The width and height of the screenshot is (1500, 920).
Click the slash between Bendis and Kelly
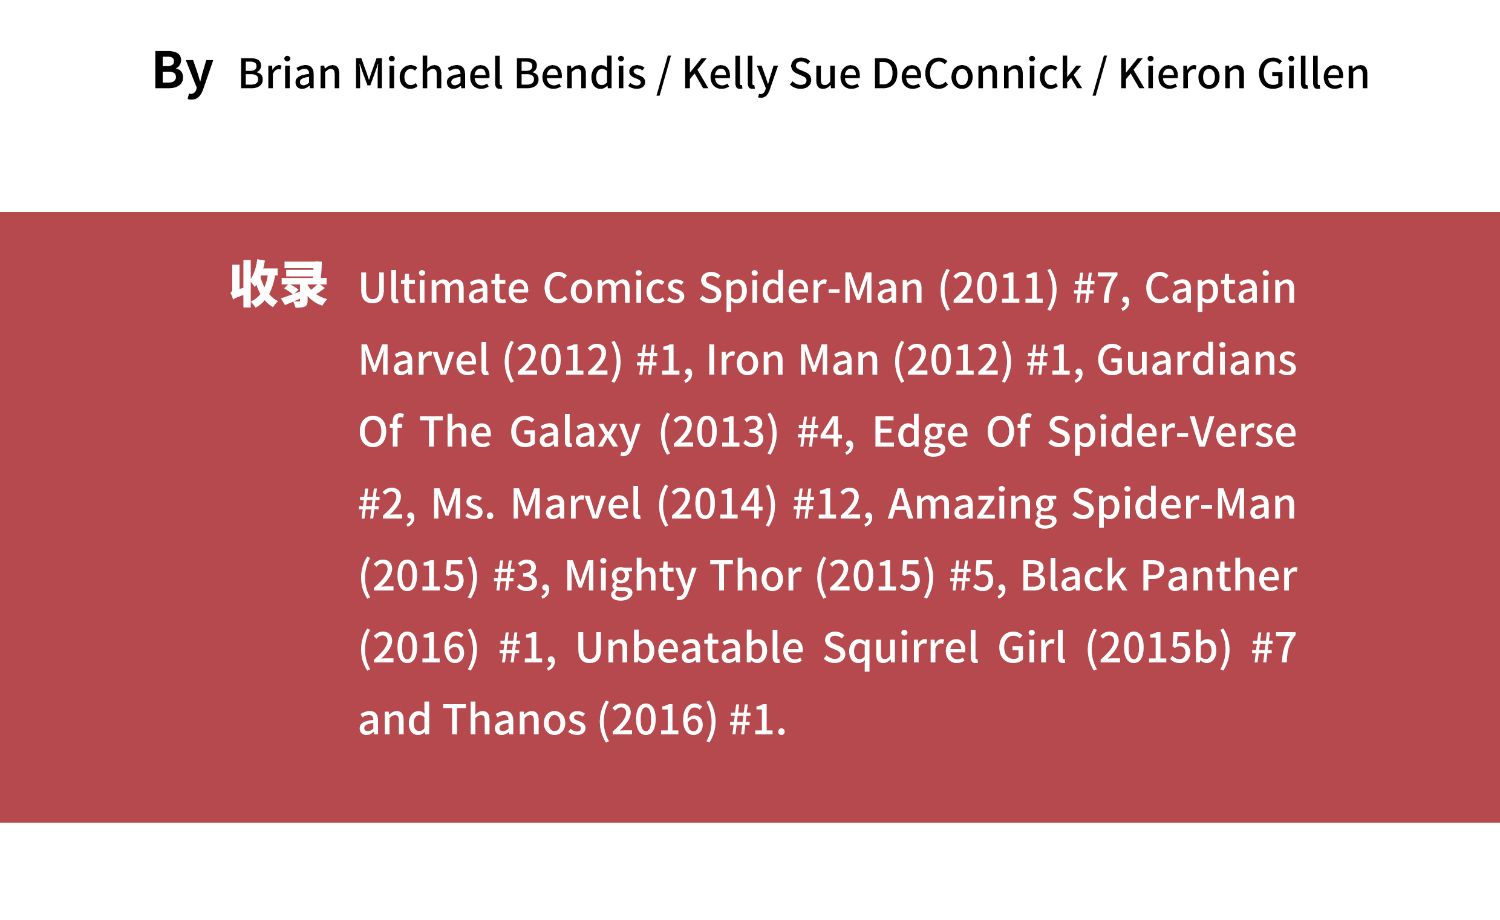[x=663, y=74]
